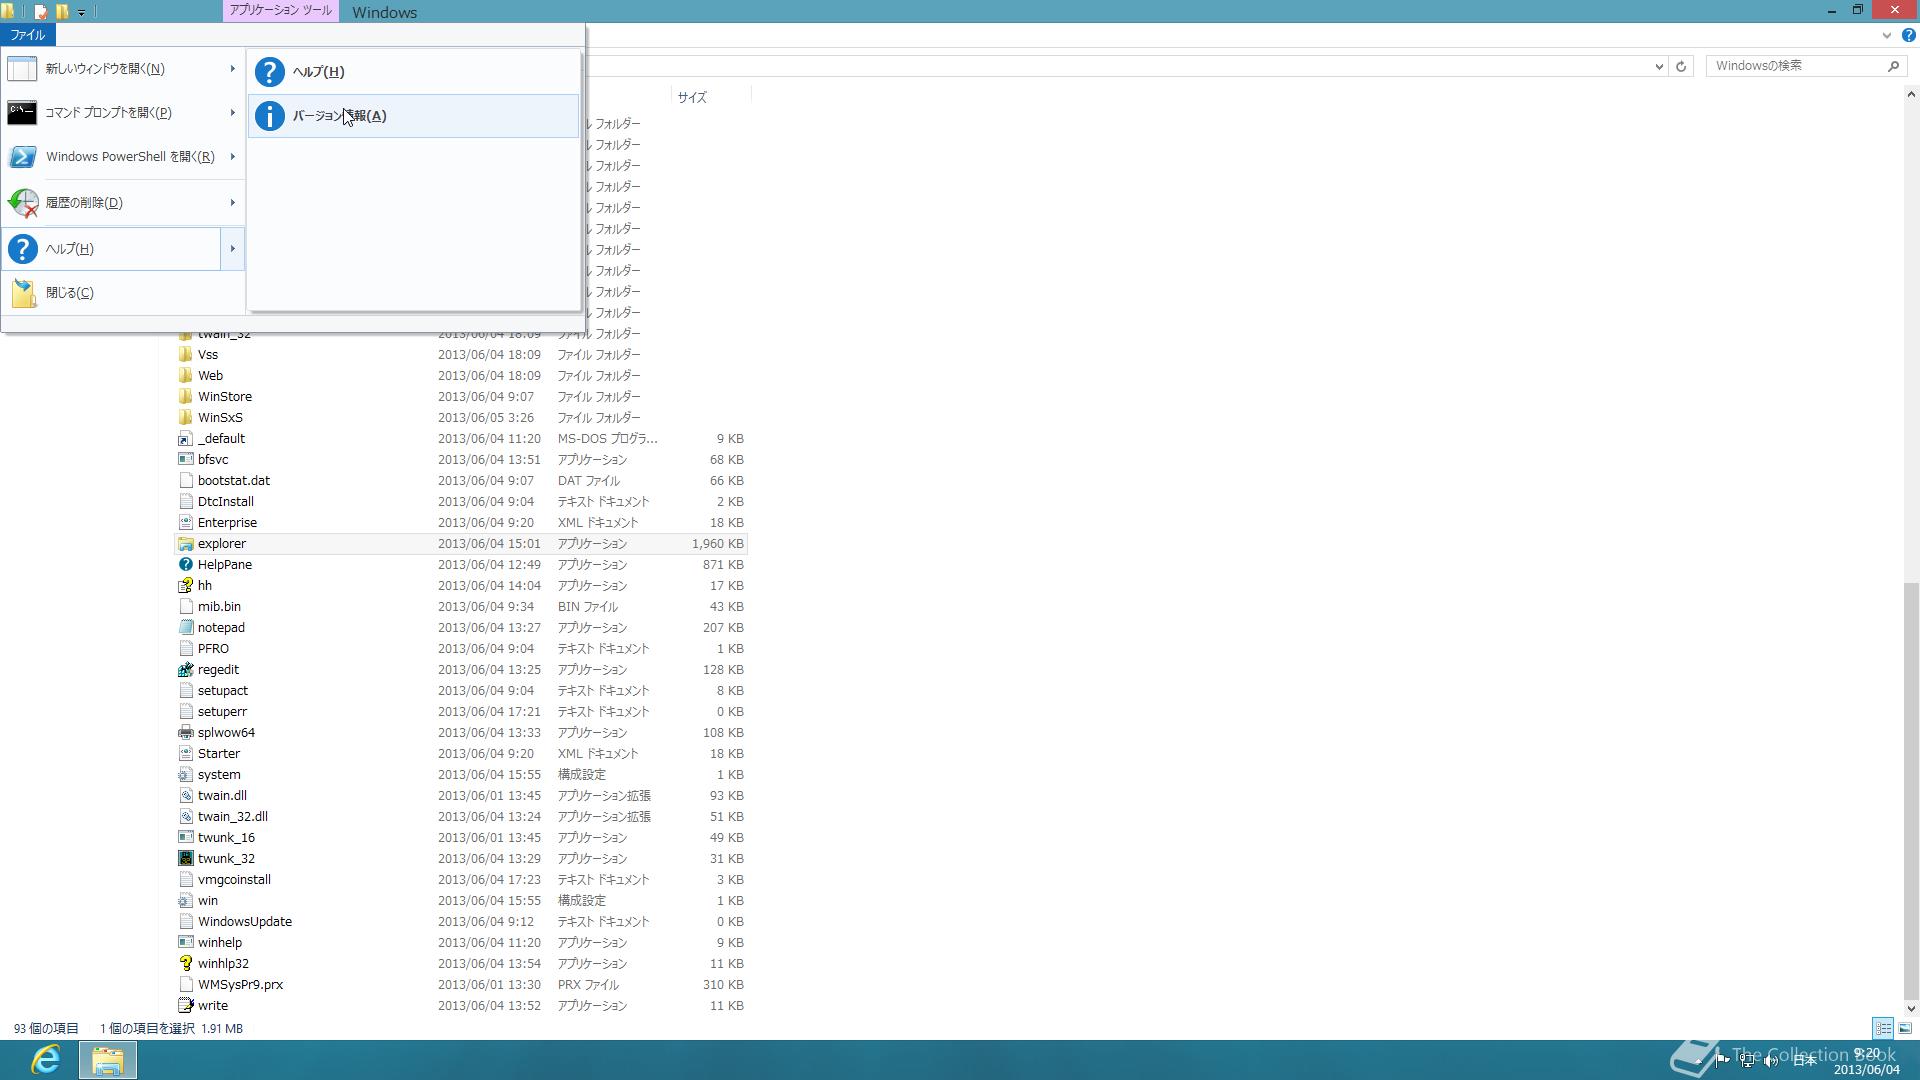Select the bootstat.dat file

coord(461,481)
